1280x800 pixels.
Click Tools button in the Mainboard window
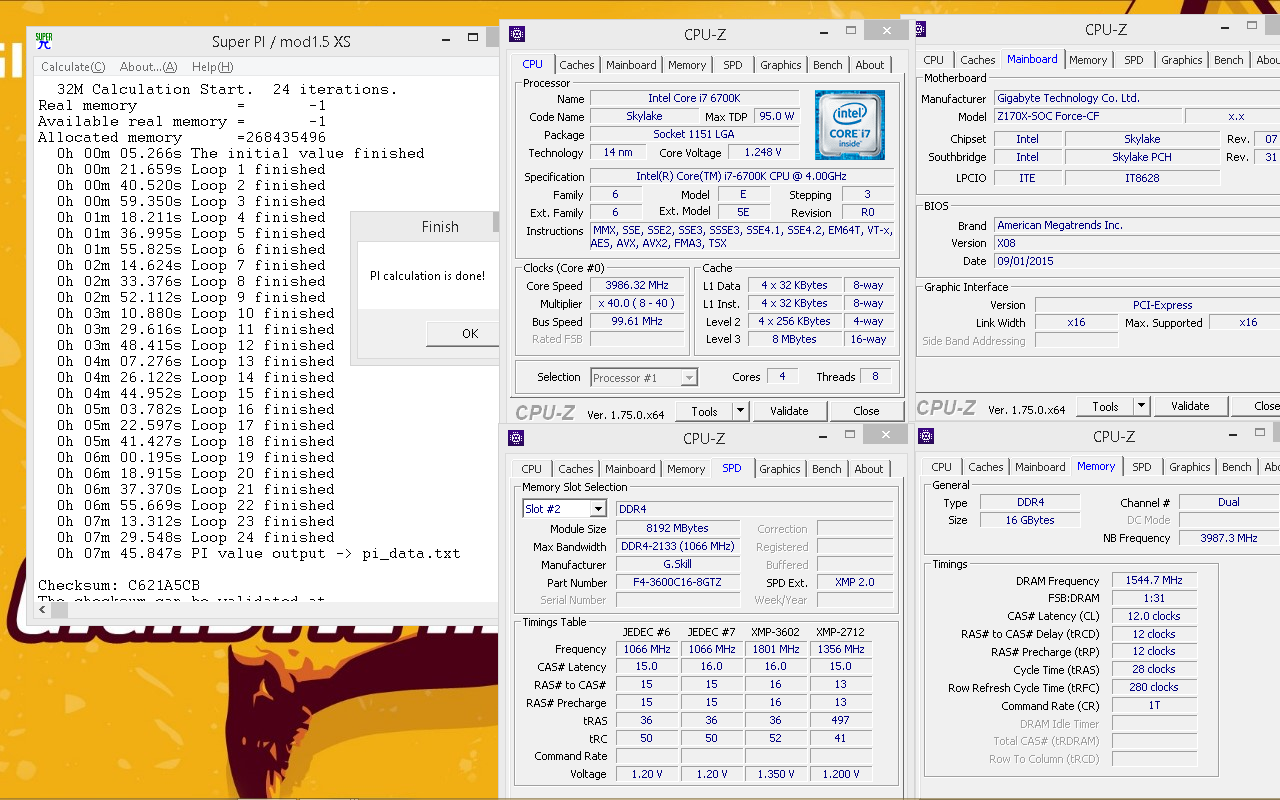point(1105,406)
